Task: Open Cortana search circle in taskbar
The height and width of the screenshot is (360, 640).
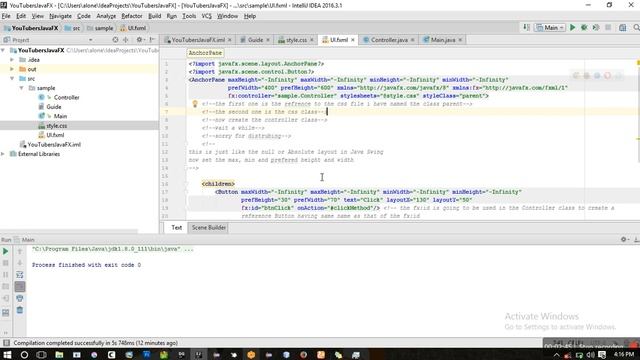Action: 24,355
